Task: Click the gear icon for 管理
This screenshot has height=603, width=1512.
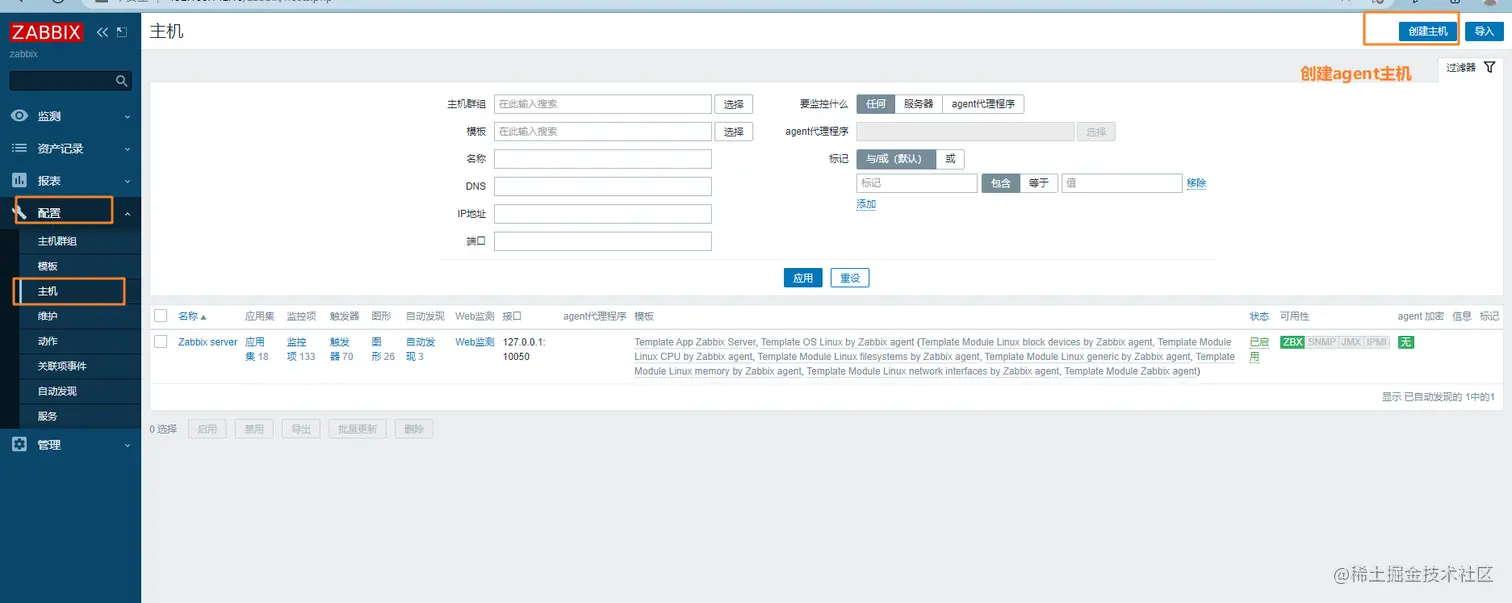Action: [19, 444]
